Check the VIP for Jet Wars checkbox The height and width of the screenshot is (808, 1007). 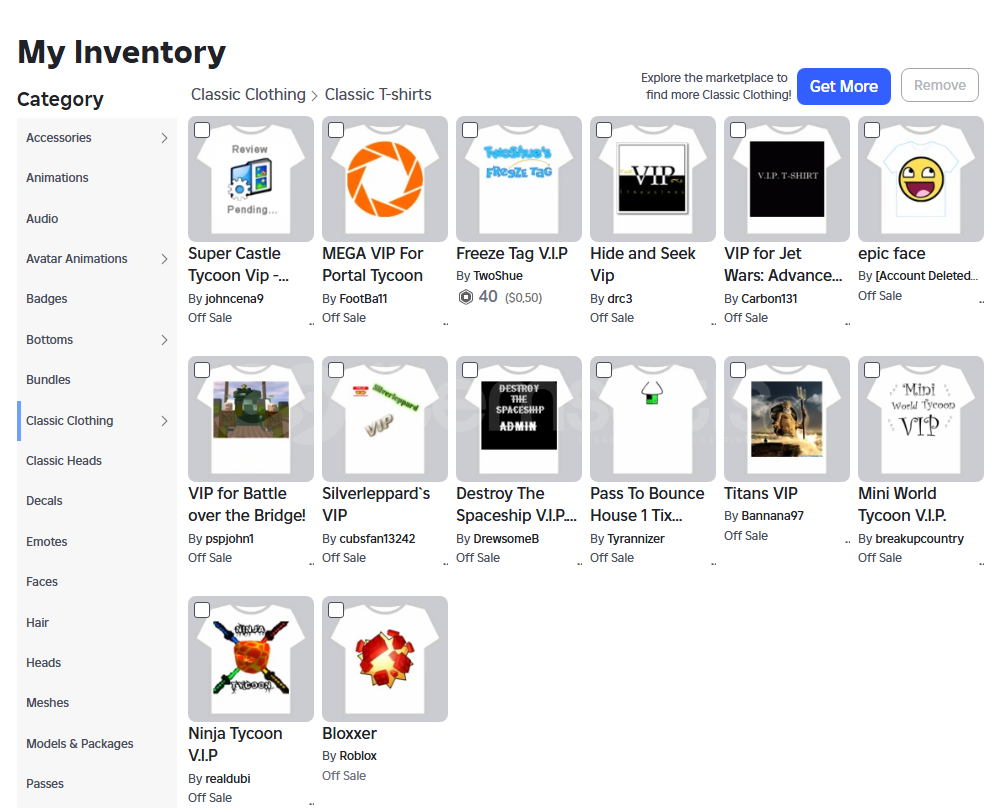[x=738, y=130]
